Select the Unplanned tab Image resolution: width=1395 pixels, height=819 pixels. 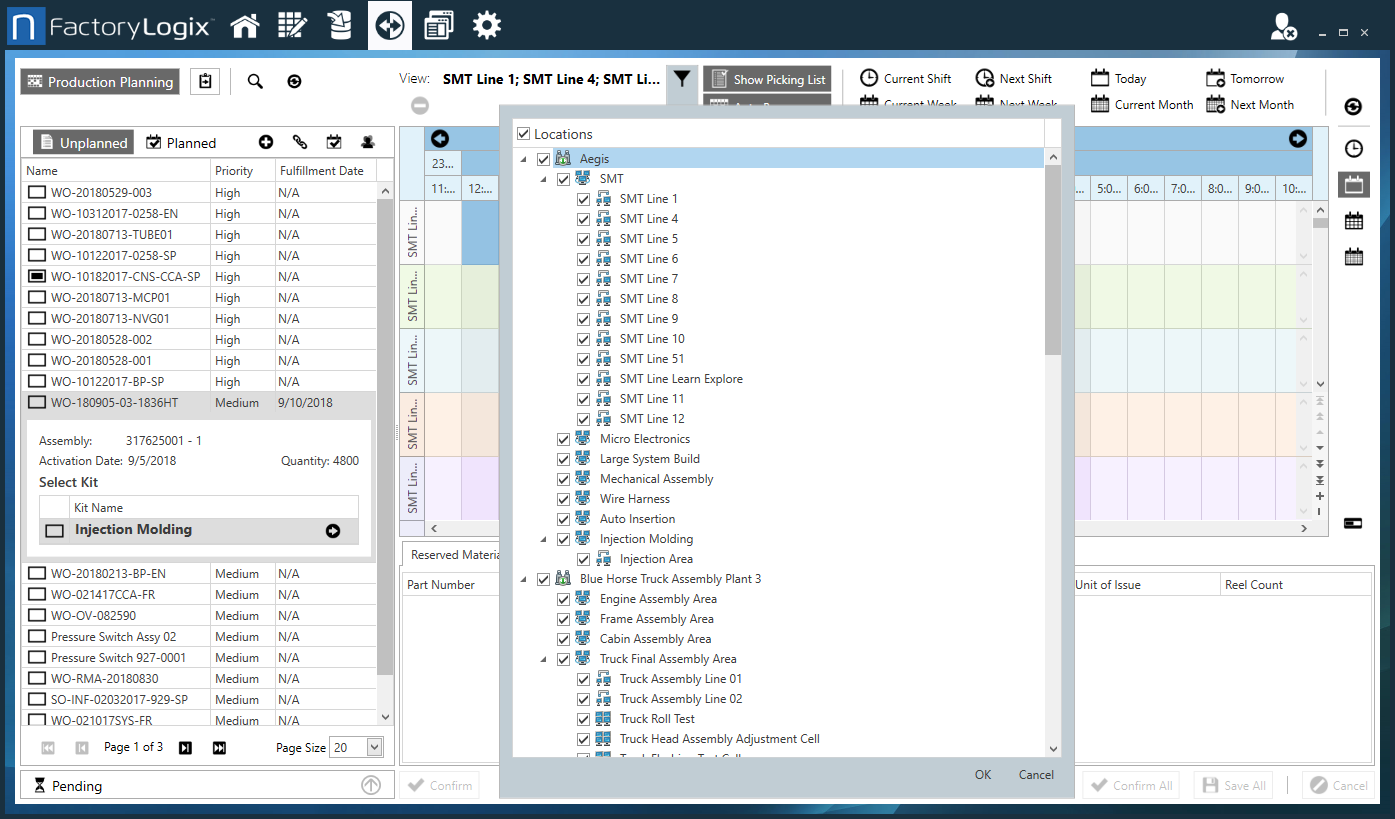(x=83, y=143)
